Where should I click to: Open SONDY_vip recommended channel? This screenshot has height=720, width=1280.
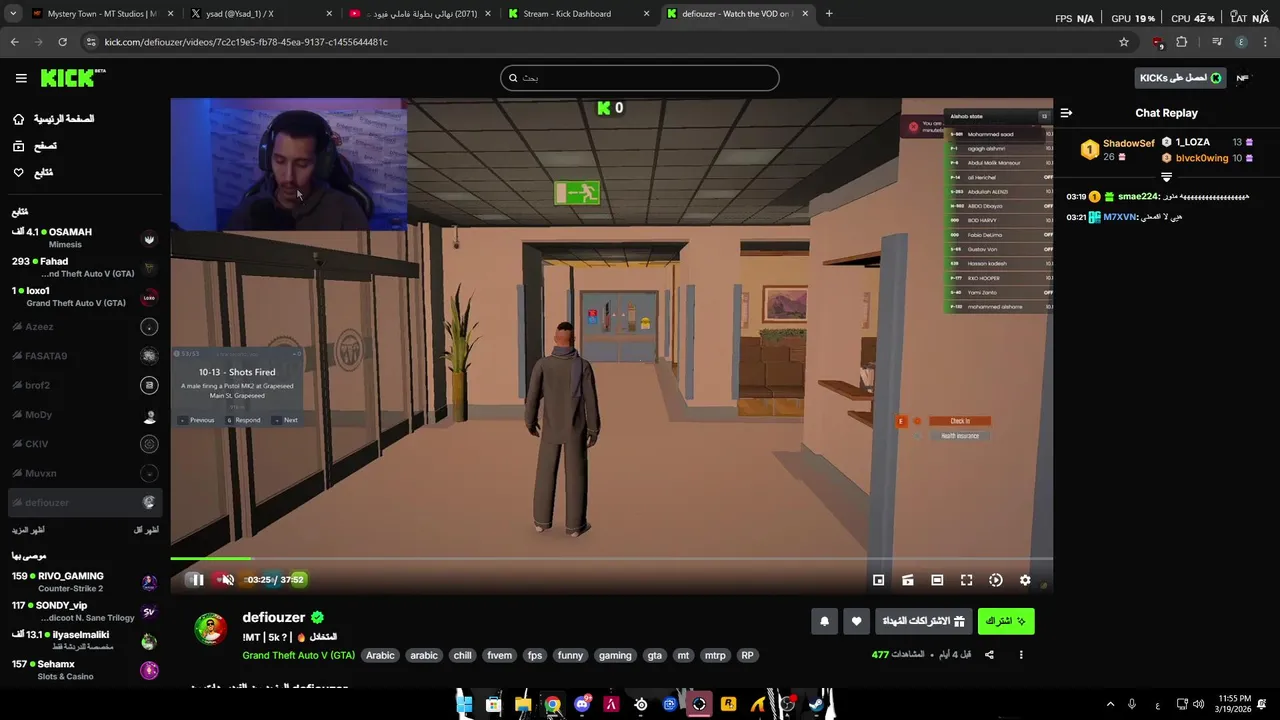tap(84, 611)
